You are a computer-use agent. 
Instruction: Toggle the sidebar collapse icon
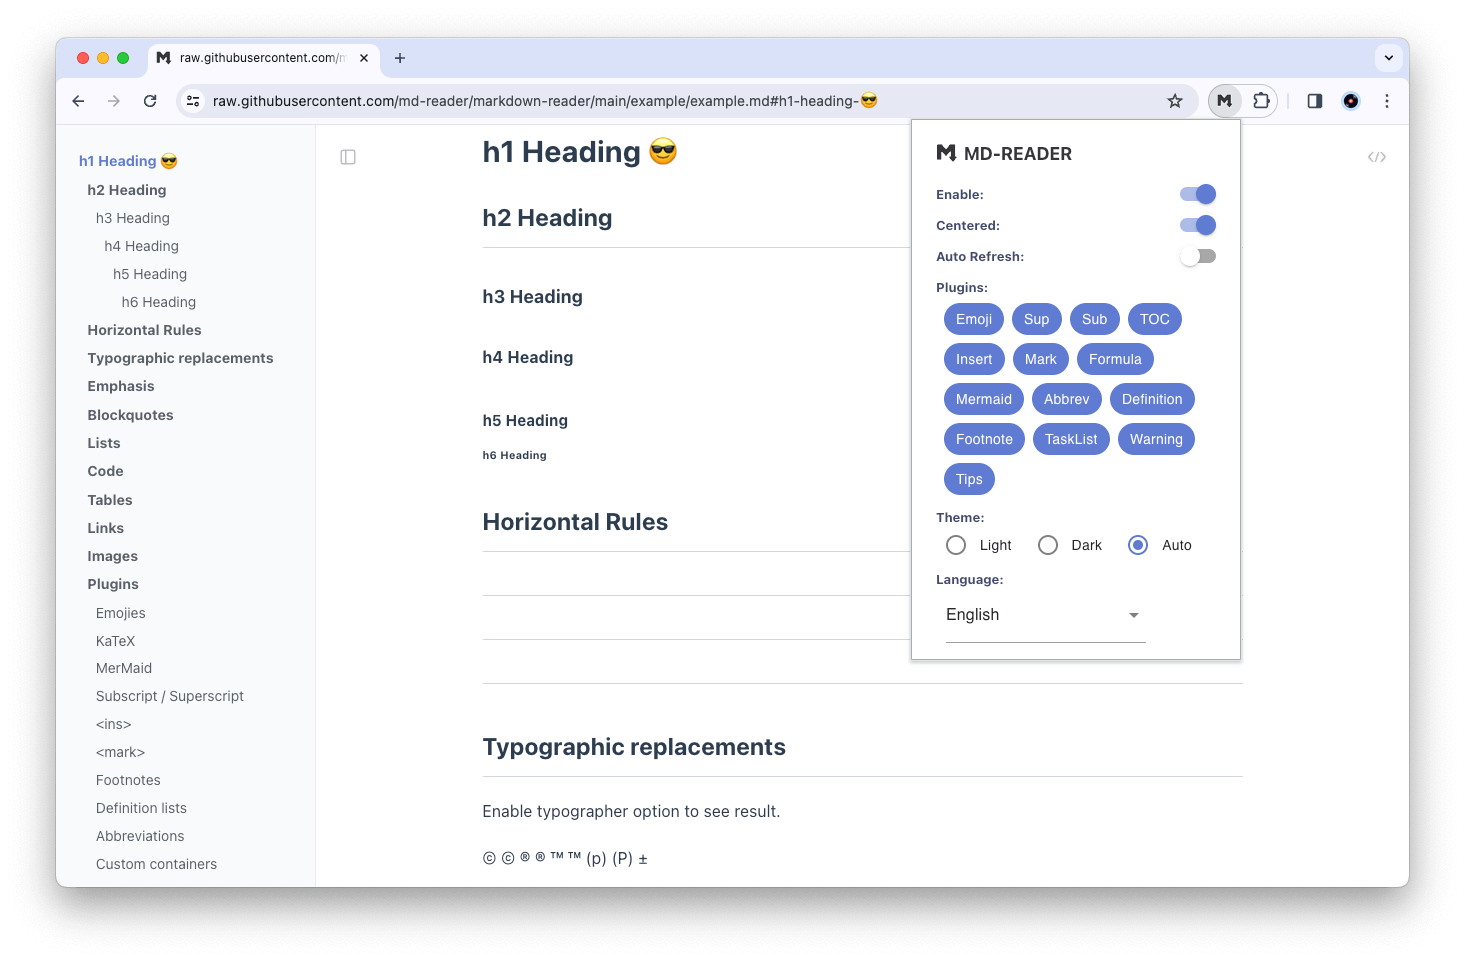point(348,157)
